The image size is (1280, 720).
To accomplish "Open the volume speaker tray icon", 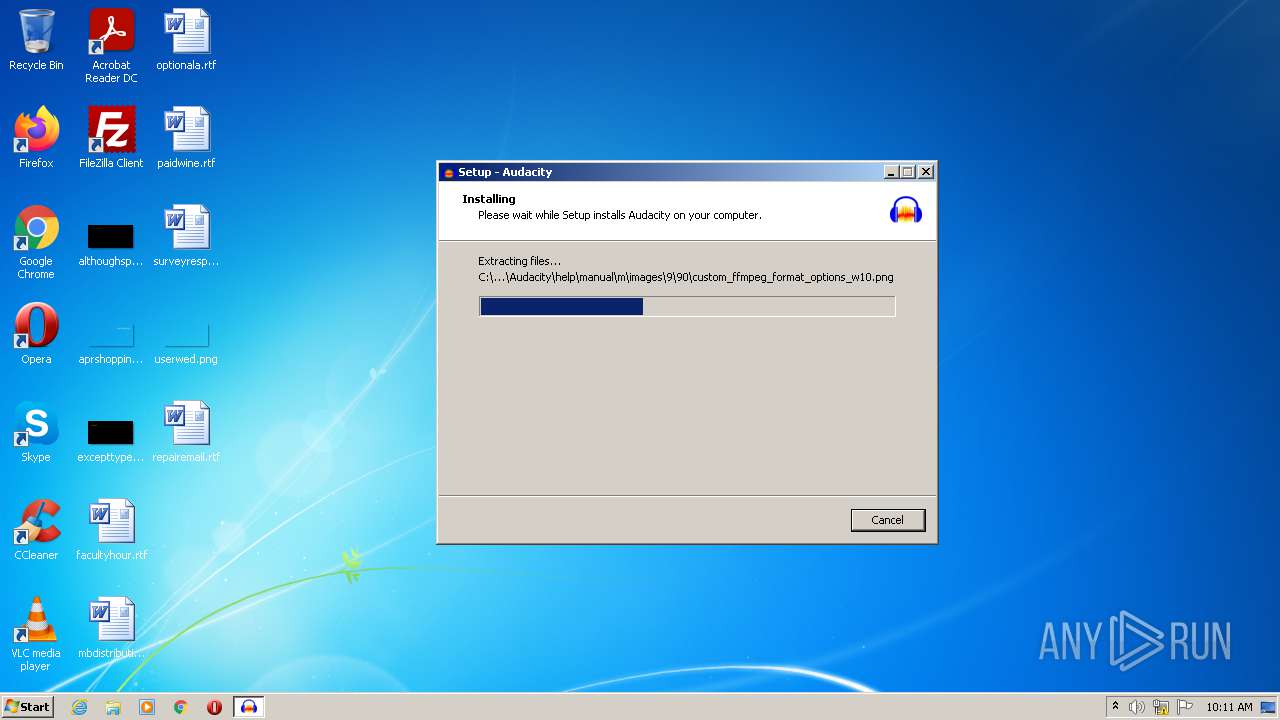I will pos(1137,707).
